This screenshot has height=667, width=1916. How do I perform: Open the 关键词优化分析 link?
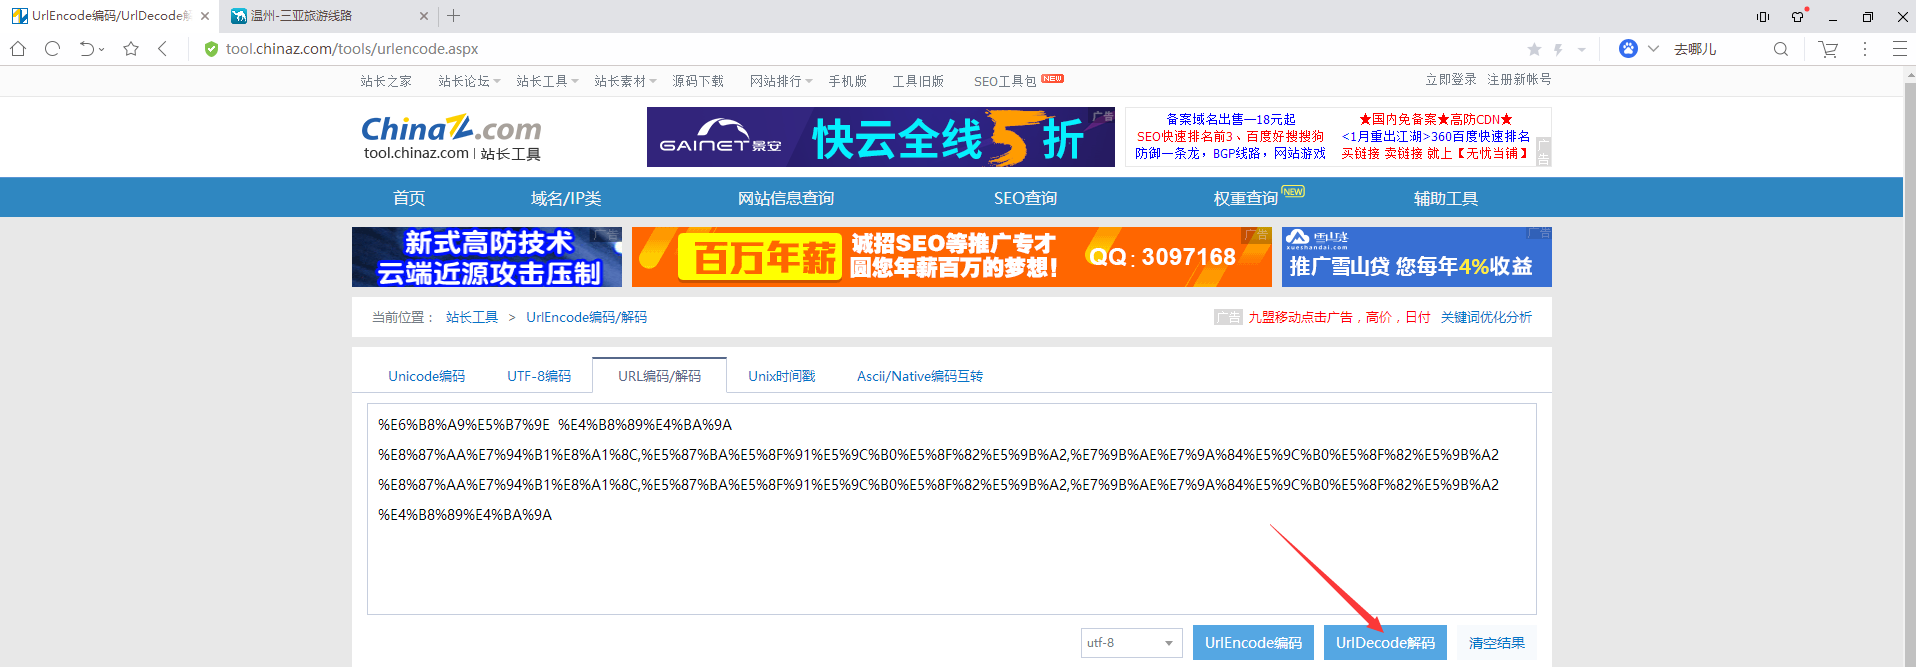1486,317
